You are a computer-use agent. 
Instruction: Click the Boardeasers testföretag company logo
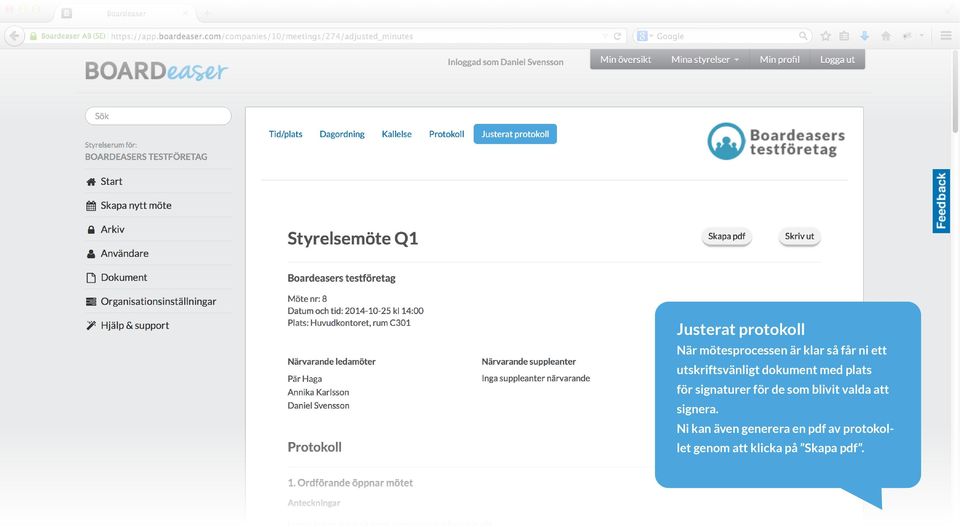pos(776,141)
